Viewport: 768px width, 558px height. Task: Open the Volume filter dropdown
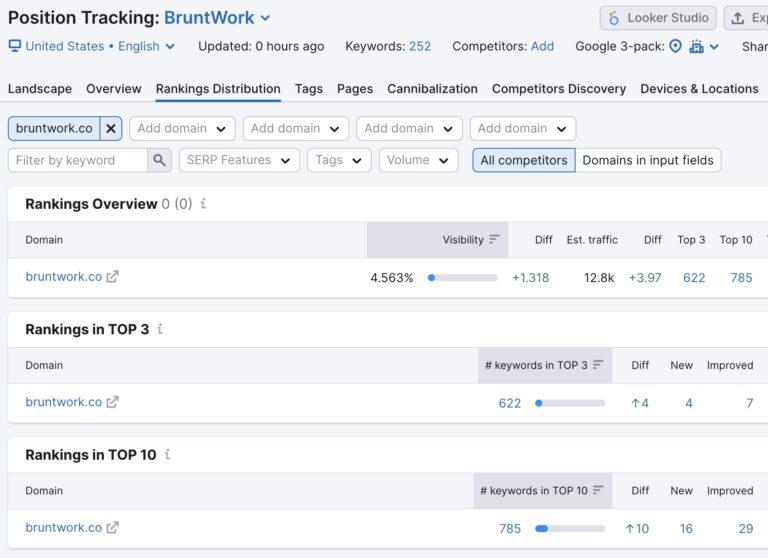pos(418,160)
